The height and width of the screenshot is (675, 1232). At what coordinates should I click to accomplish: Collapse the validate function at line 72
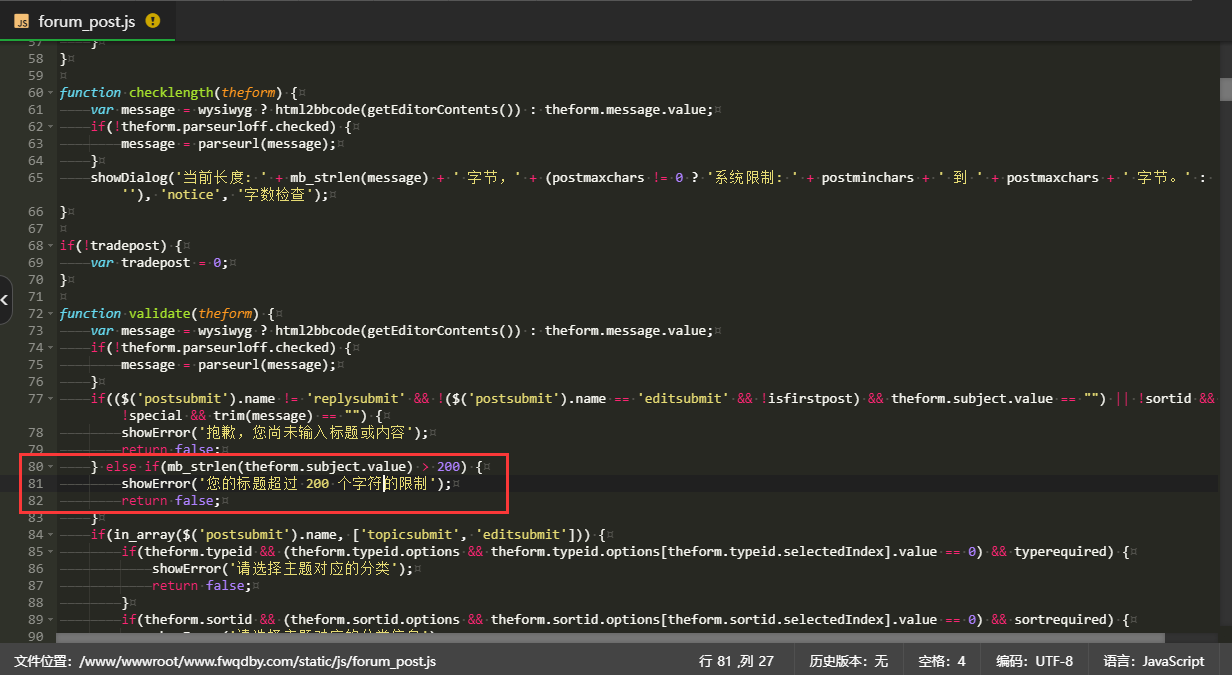click(x=51, y=313)
